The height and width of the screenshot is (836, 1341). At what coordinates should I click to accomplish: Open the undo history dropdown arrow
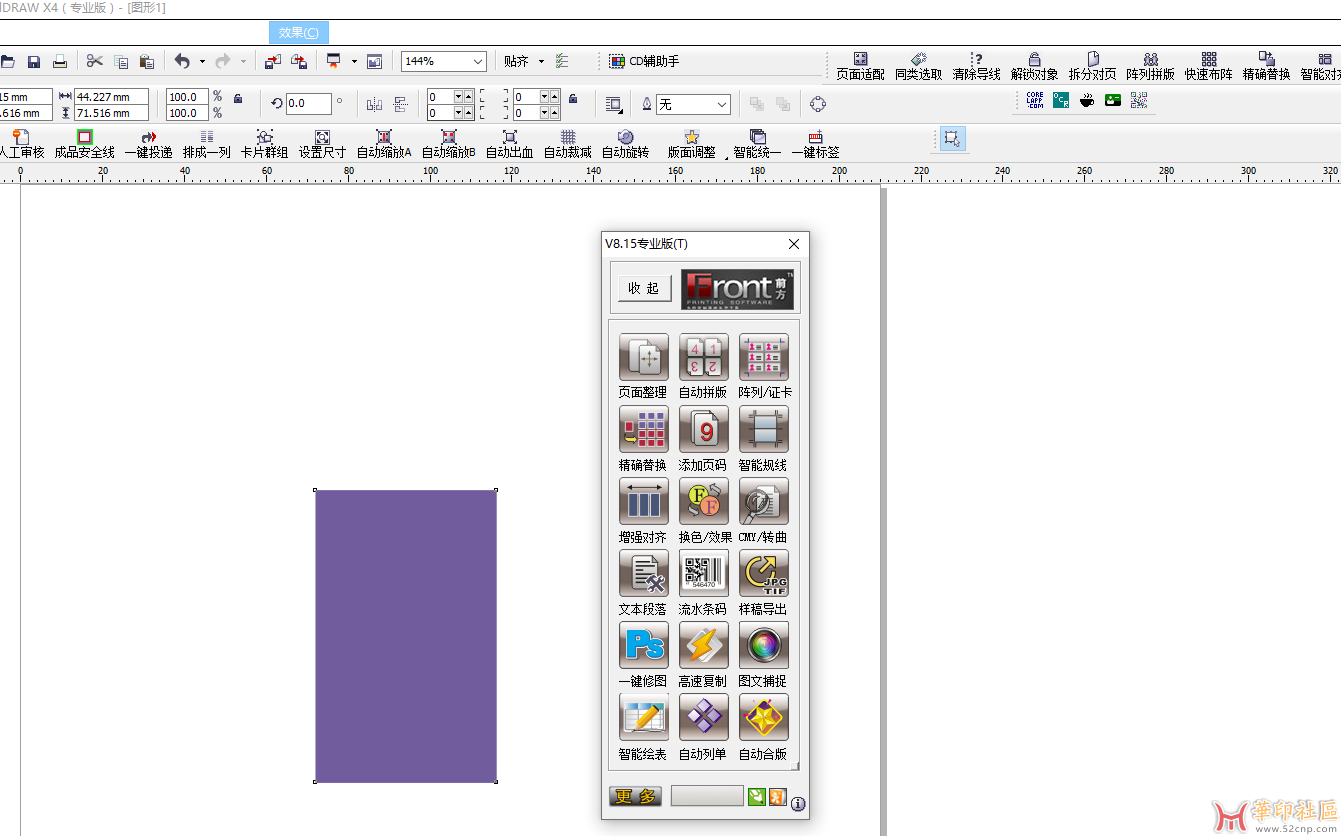pos(202,61)
